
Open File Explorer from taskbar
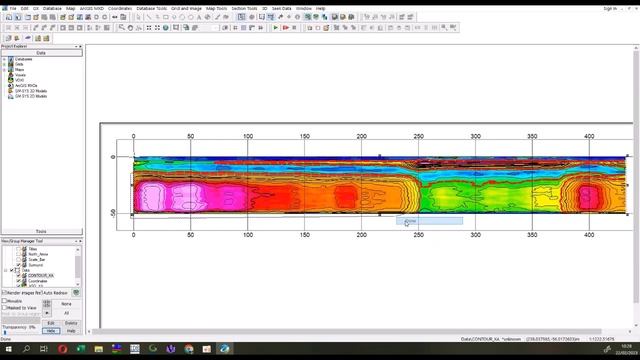click(x=98, y=349)
